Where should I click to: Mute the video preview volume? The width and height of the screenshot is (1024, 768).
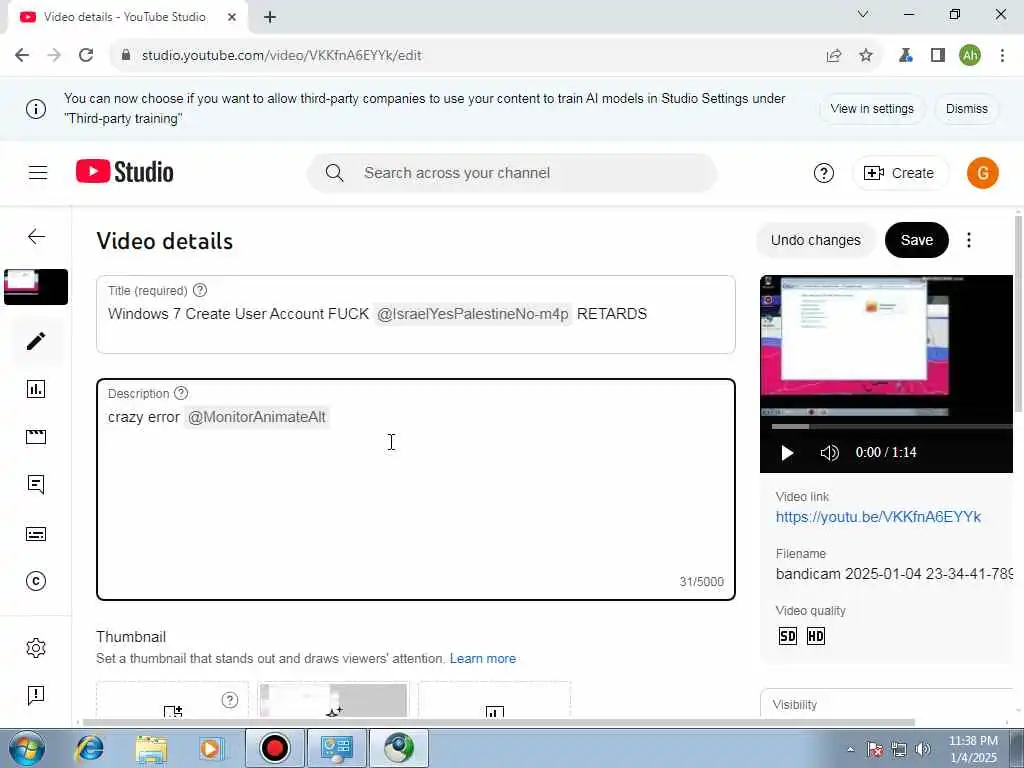pos(829,453)
